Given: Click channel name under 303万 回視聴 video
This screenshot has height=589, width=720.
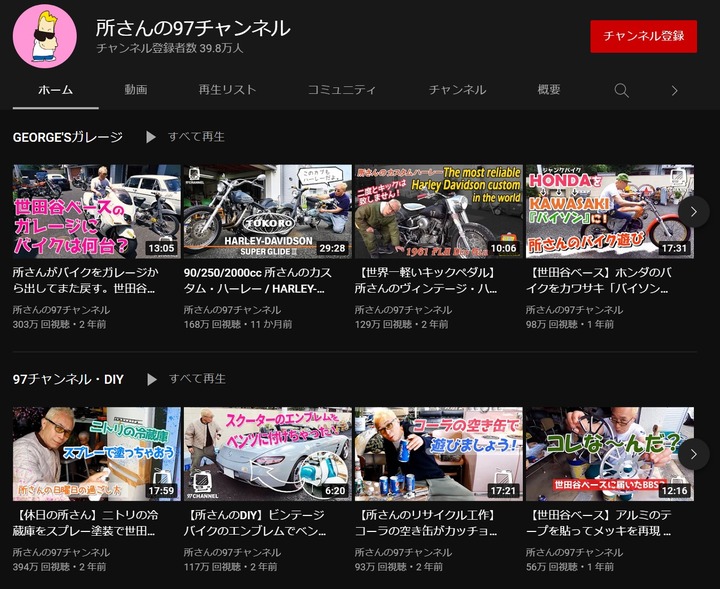Looking at the screenshot, I should coord(62,310).
